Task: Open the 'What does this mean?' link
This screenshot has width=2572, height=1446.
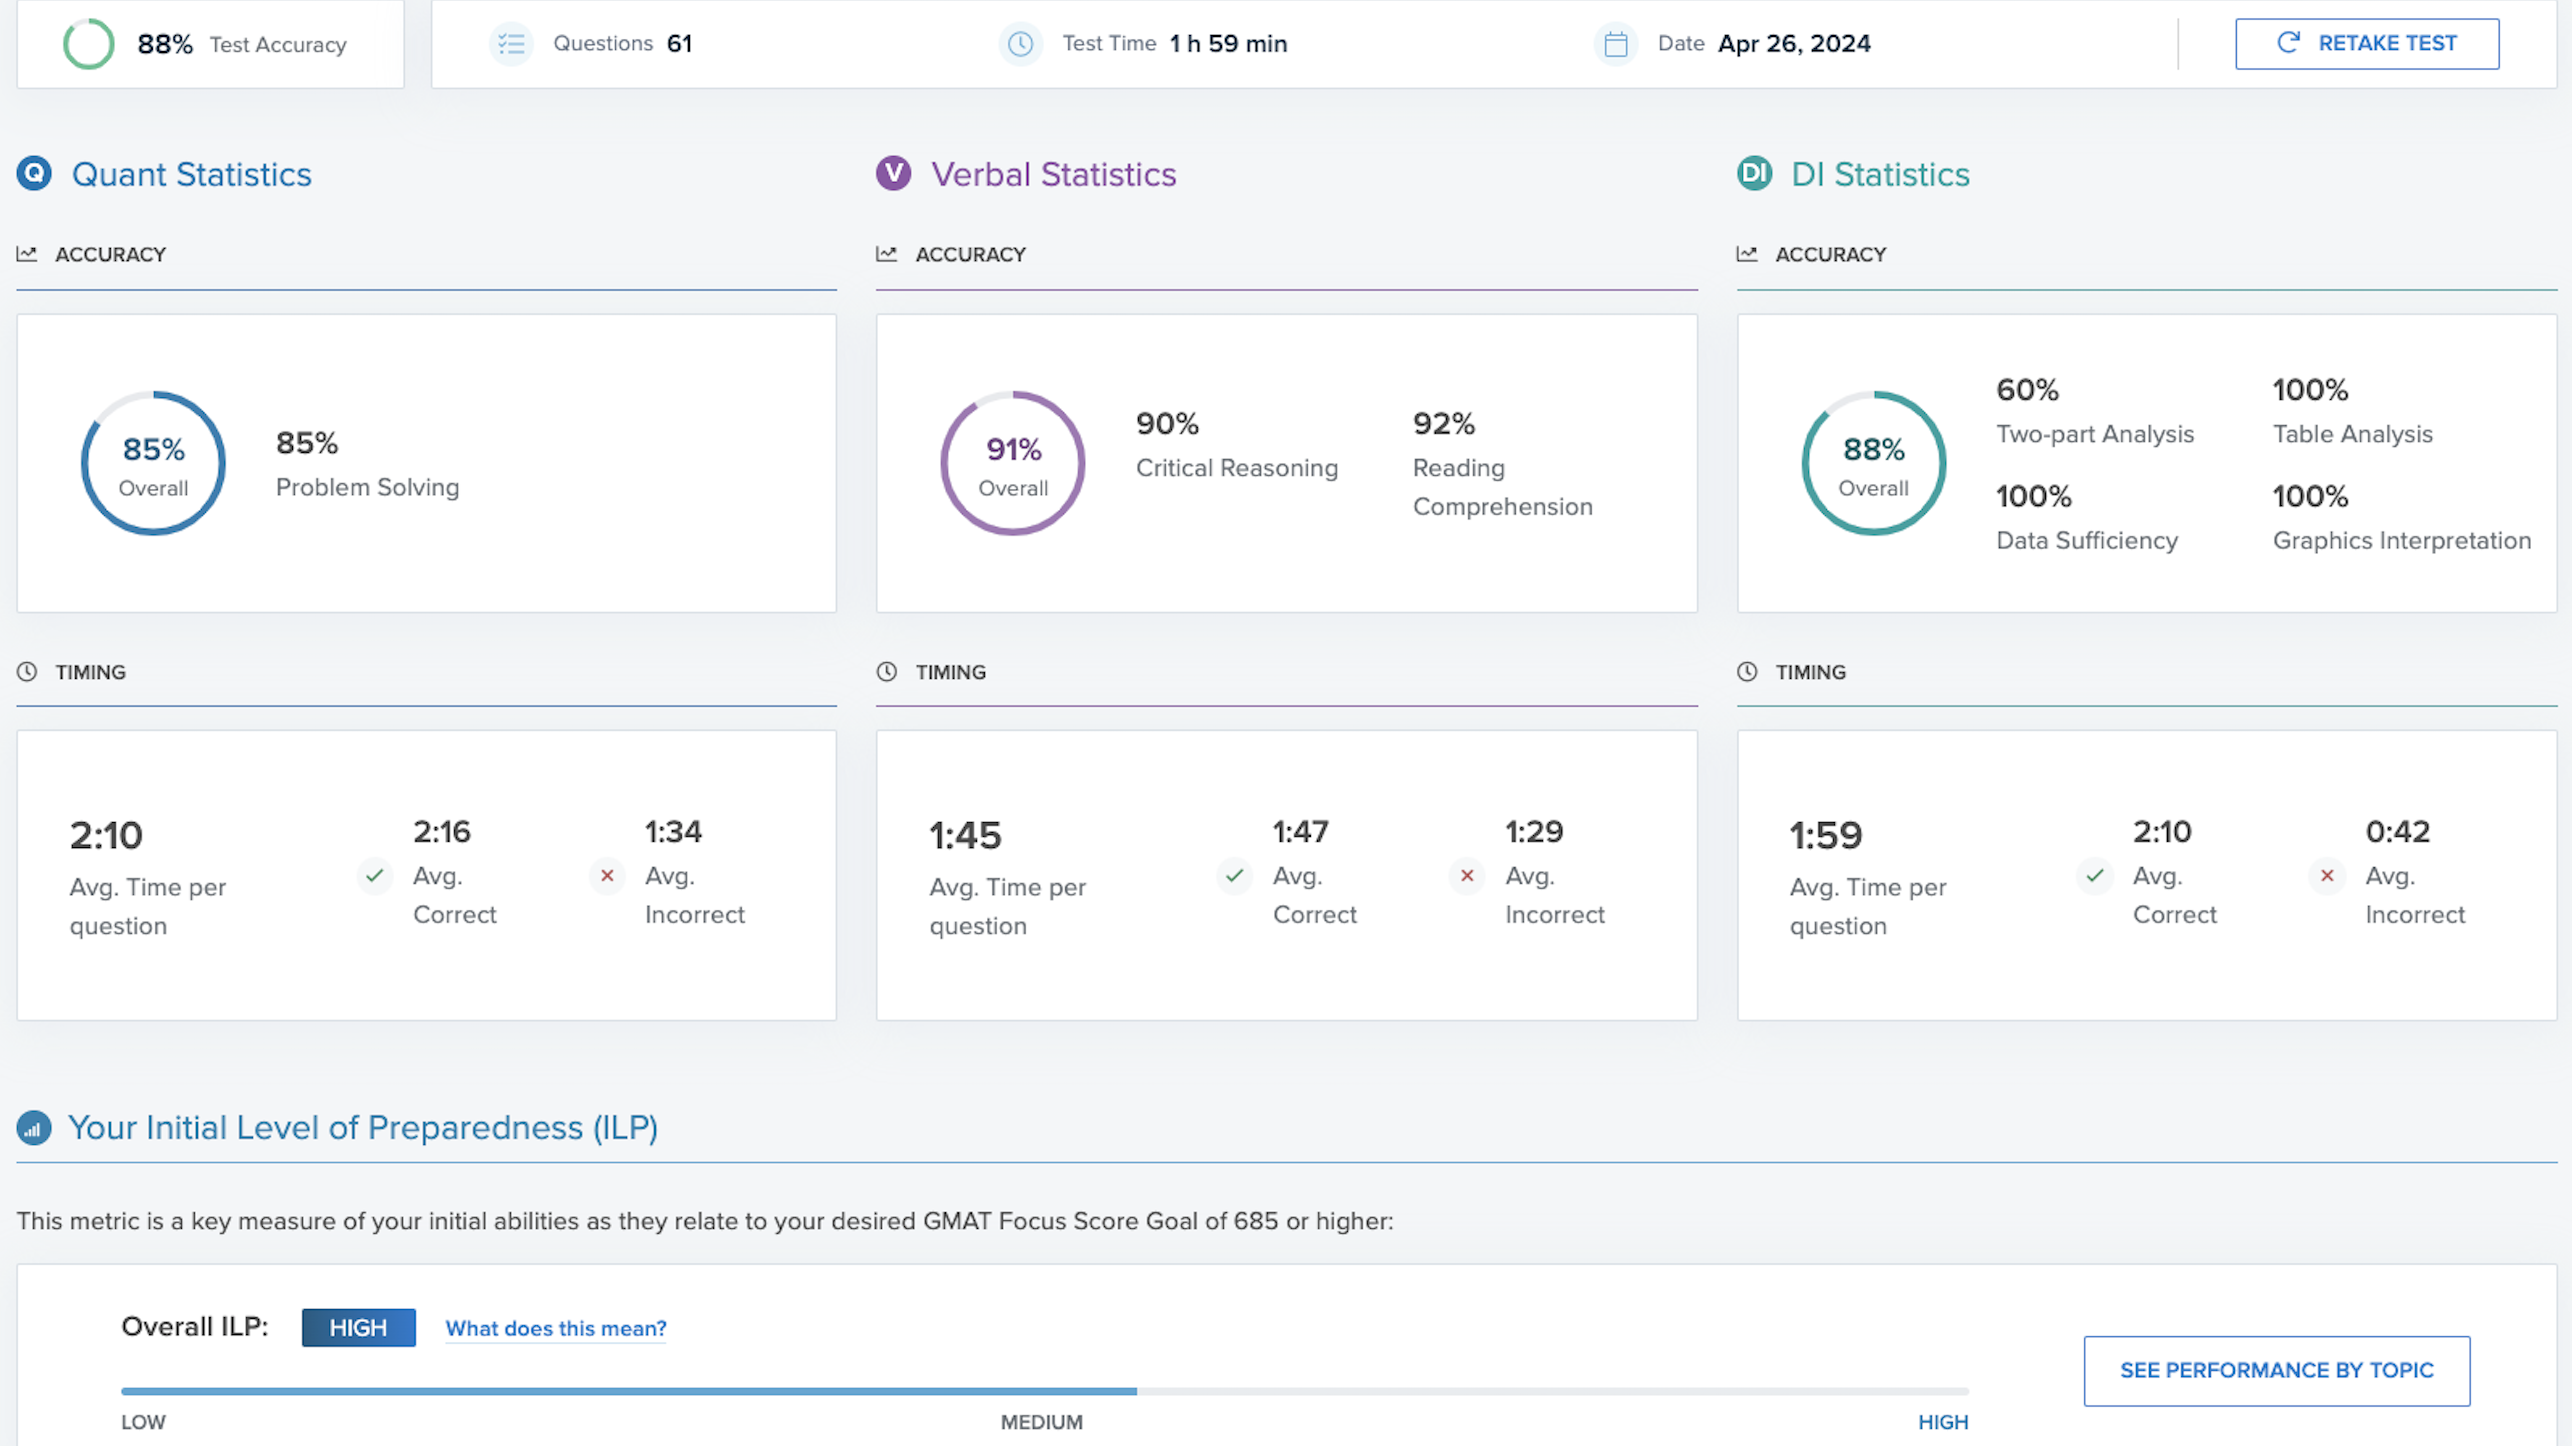Action: [x=556, y=1328]
